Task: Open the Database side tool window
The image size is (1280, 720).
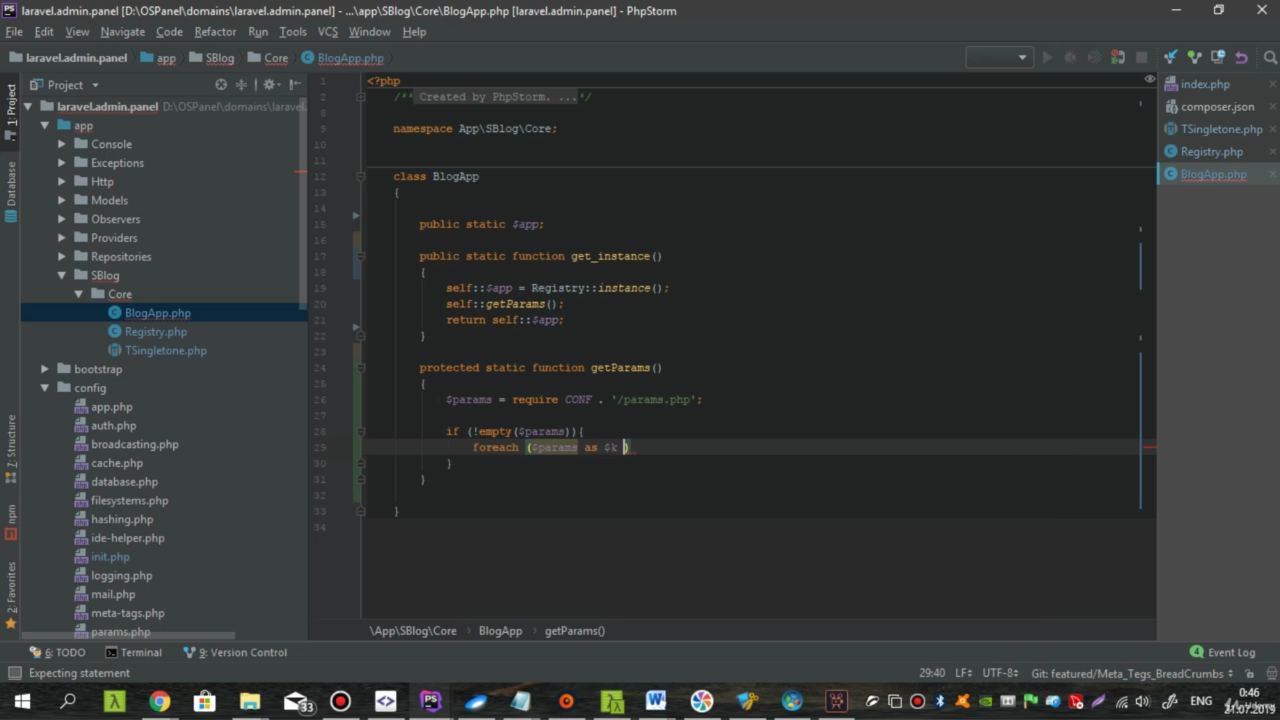Action: (11, 190)
